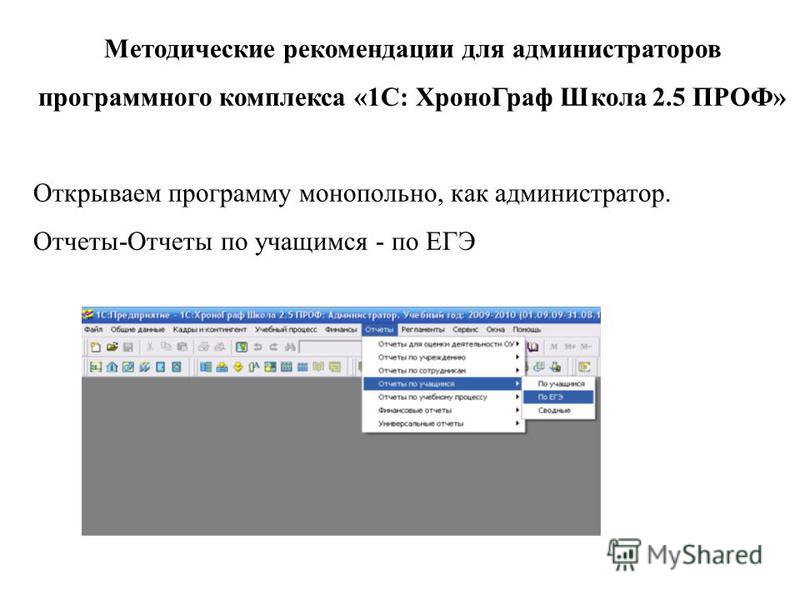The image size is (800, 600).
Task: Choose По ЕГЭ in the submenu
Action: click(559, 397)
